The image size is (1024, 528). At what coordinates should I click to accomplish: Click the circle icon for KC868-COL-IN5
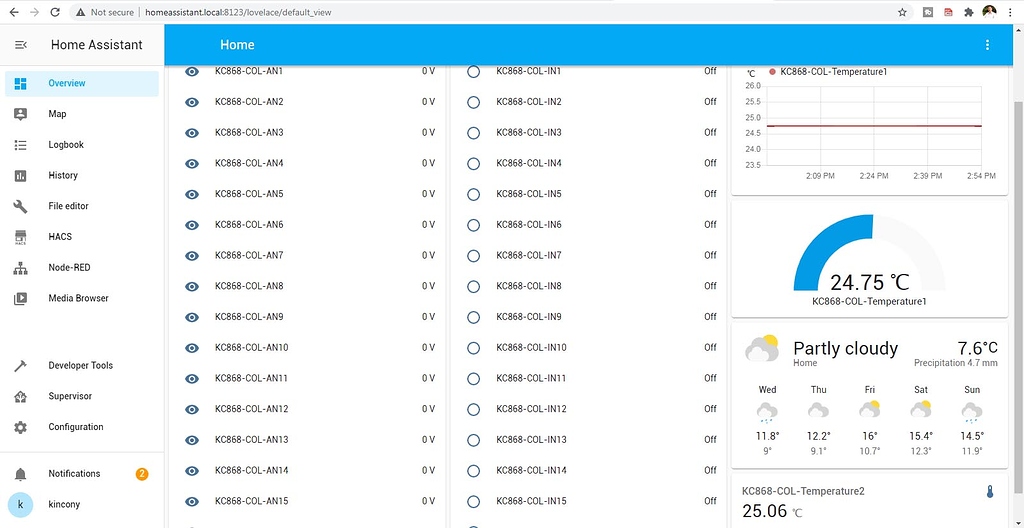(473, 195)
